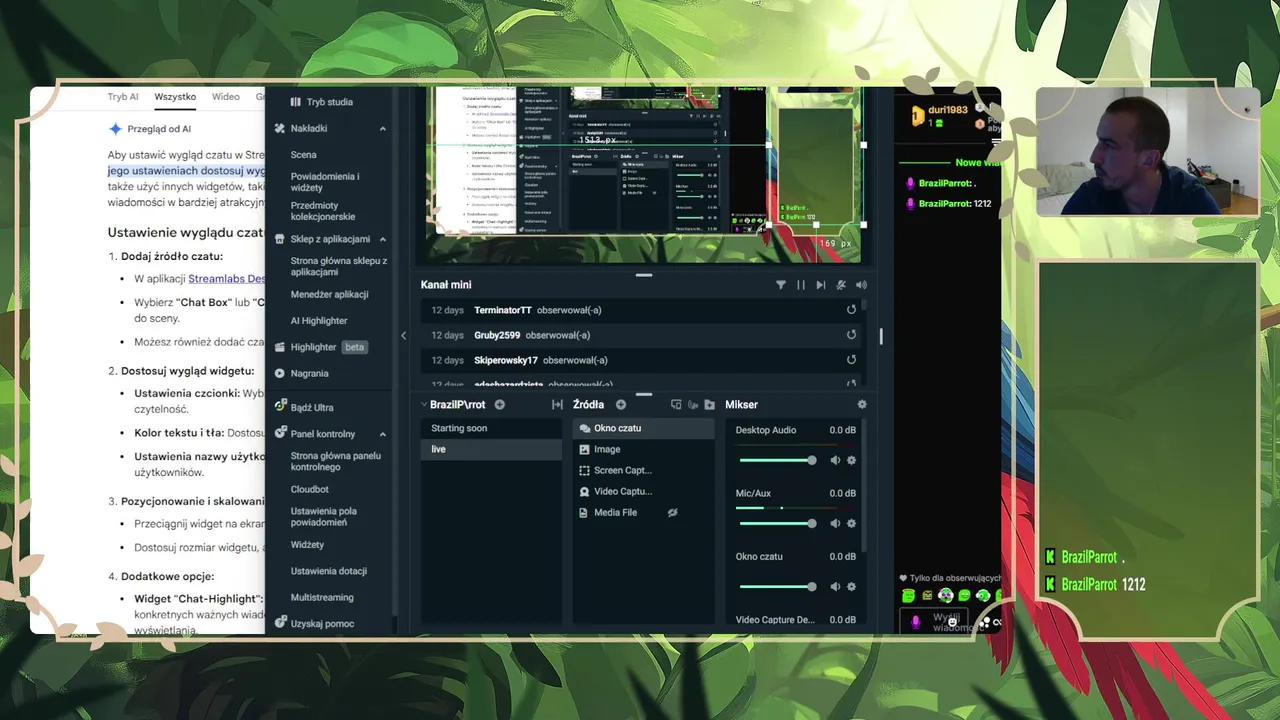Open the Scena menu entry

click(304, 155)
